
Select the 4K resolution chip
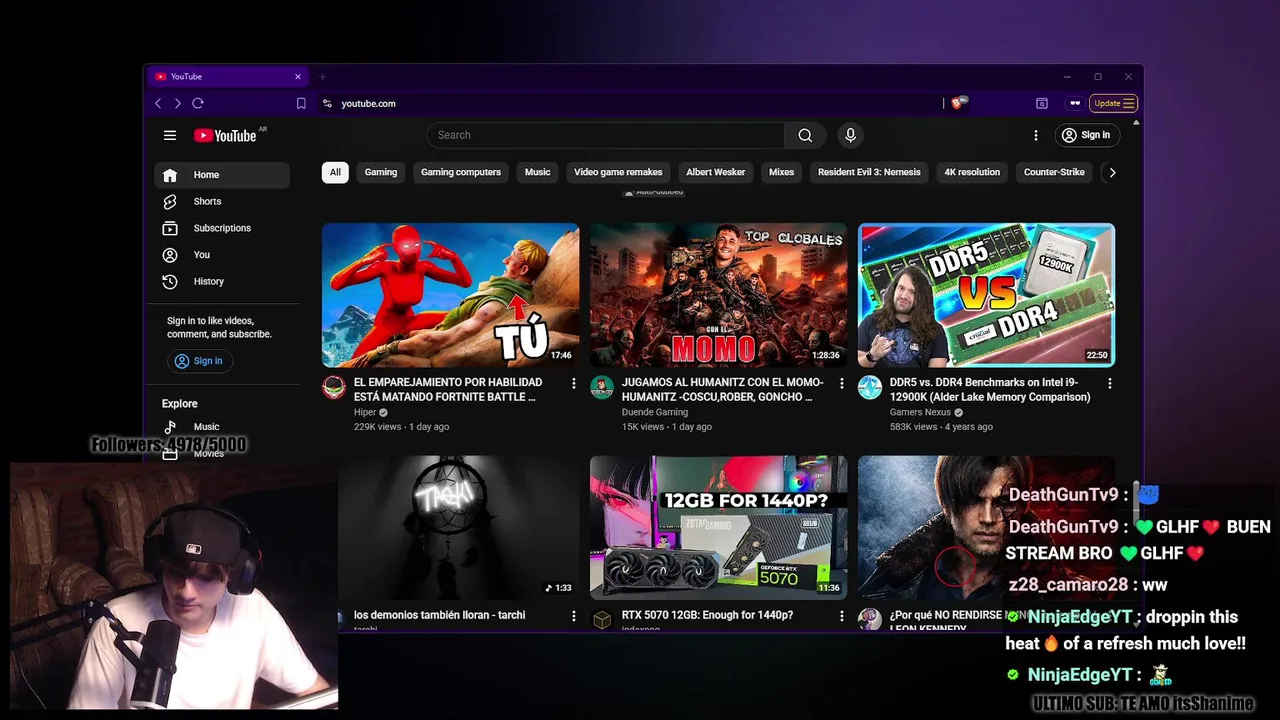pos(972,172)
